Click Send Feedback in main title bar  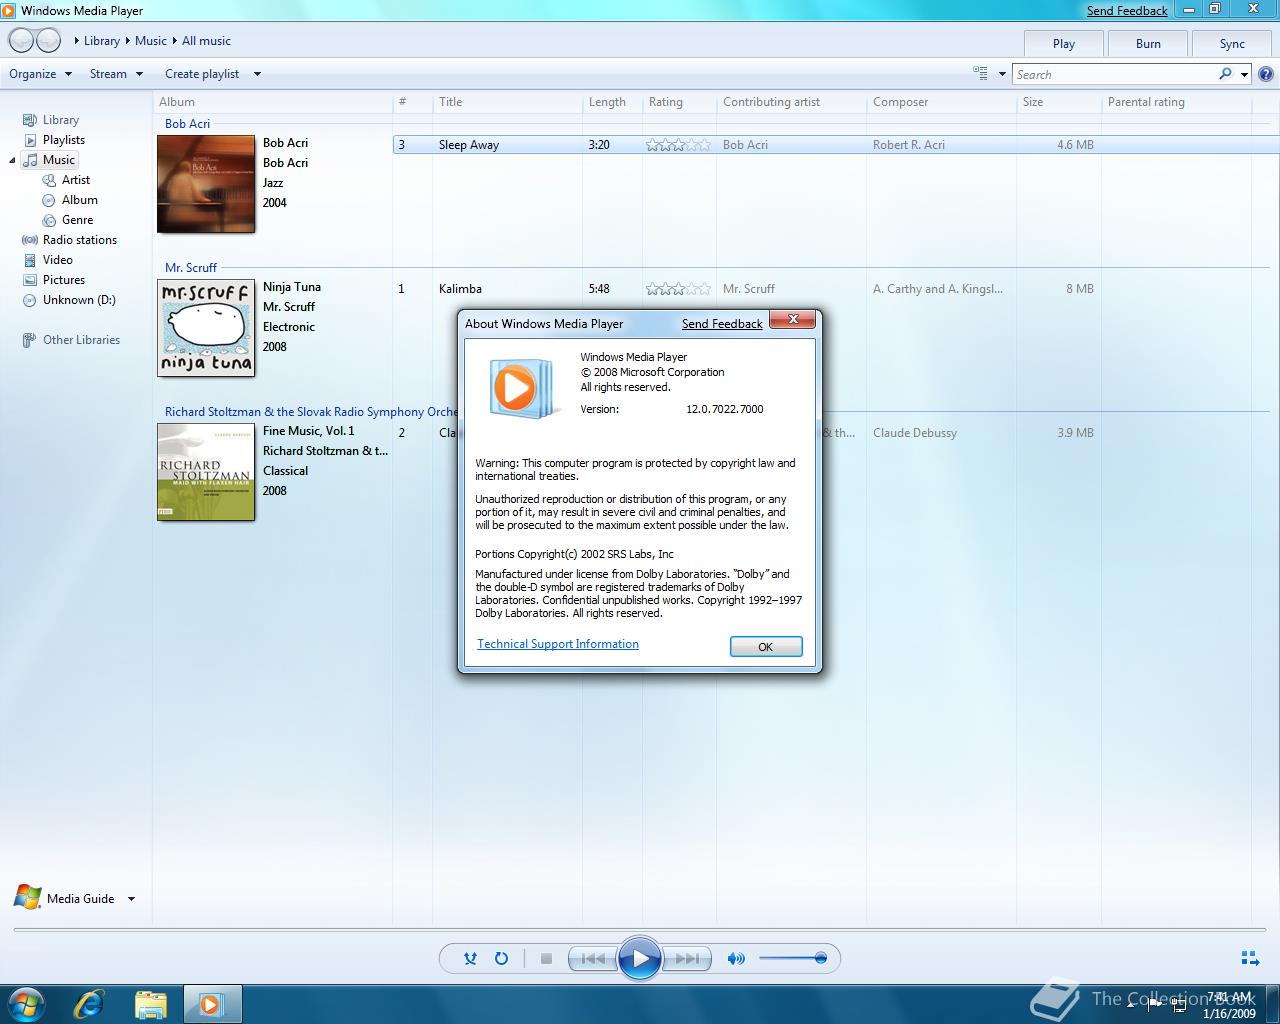(x=1127, y=11)
